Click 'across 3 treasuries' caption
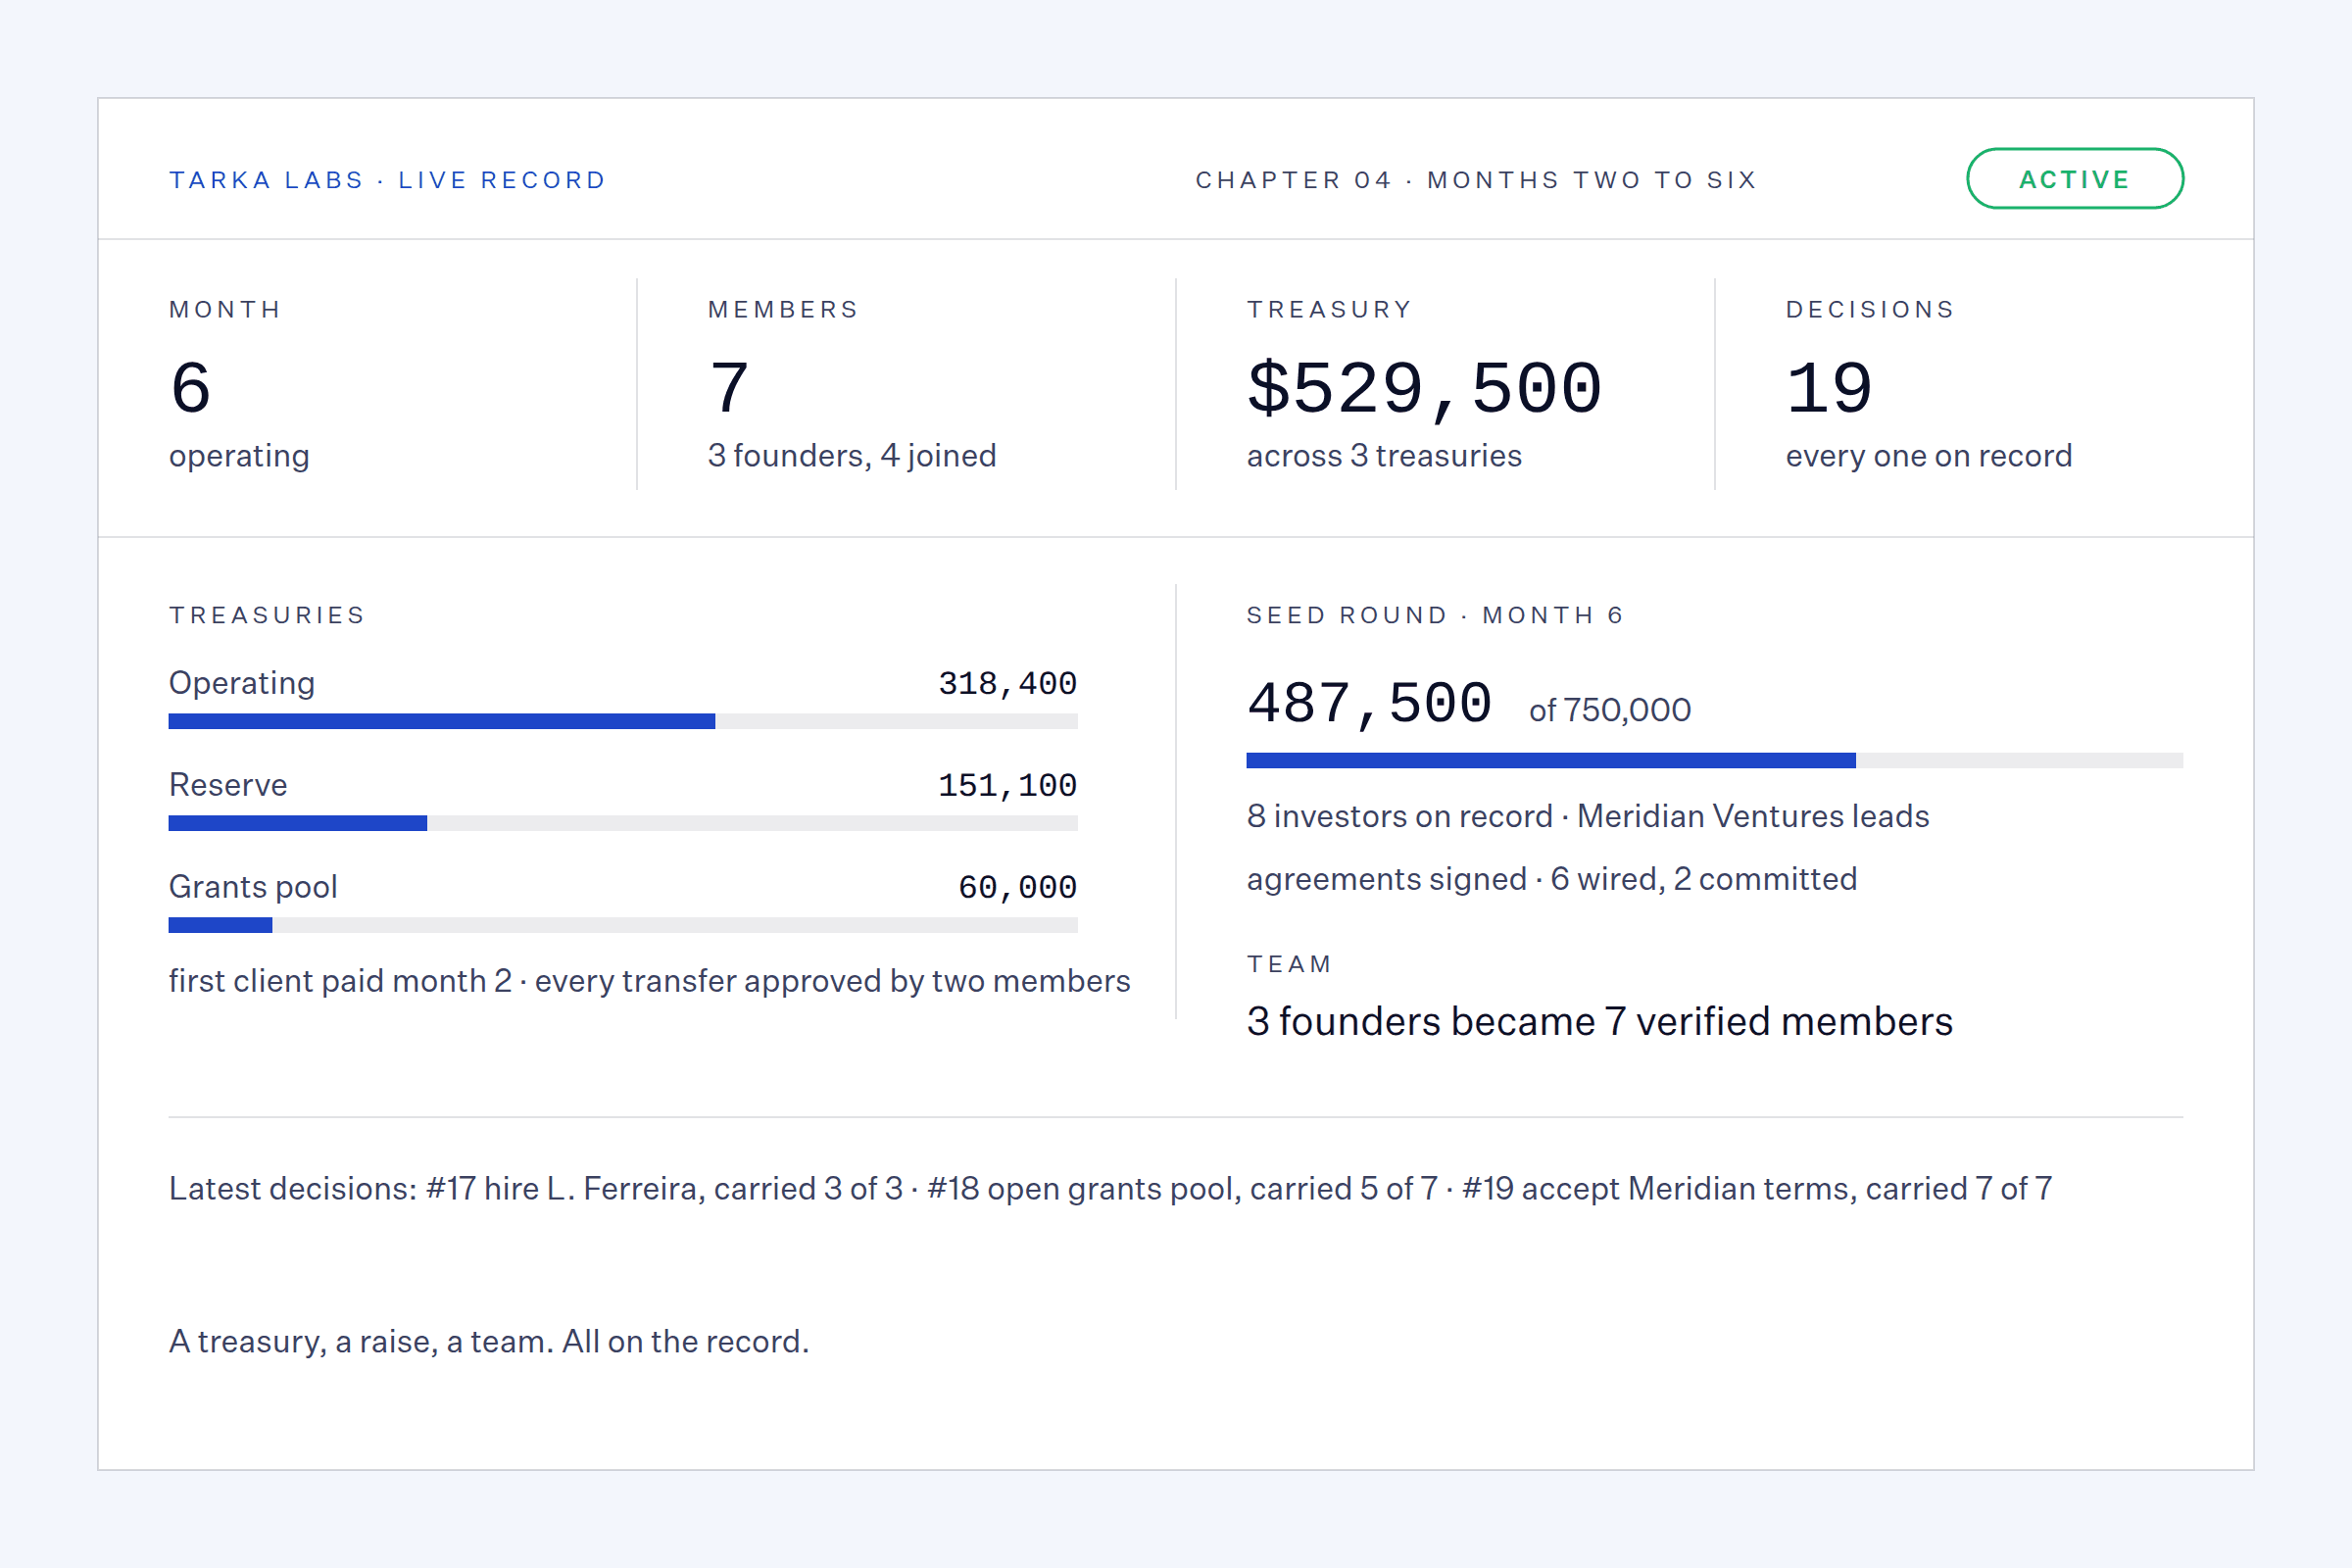This screenshot has height=1568, width=2352. point(1384,456)
